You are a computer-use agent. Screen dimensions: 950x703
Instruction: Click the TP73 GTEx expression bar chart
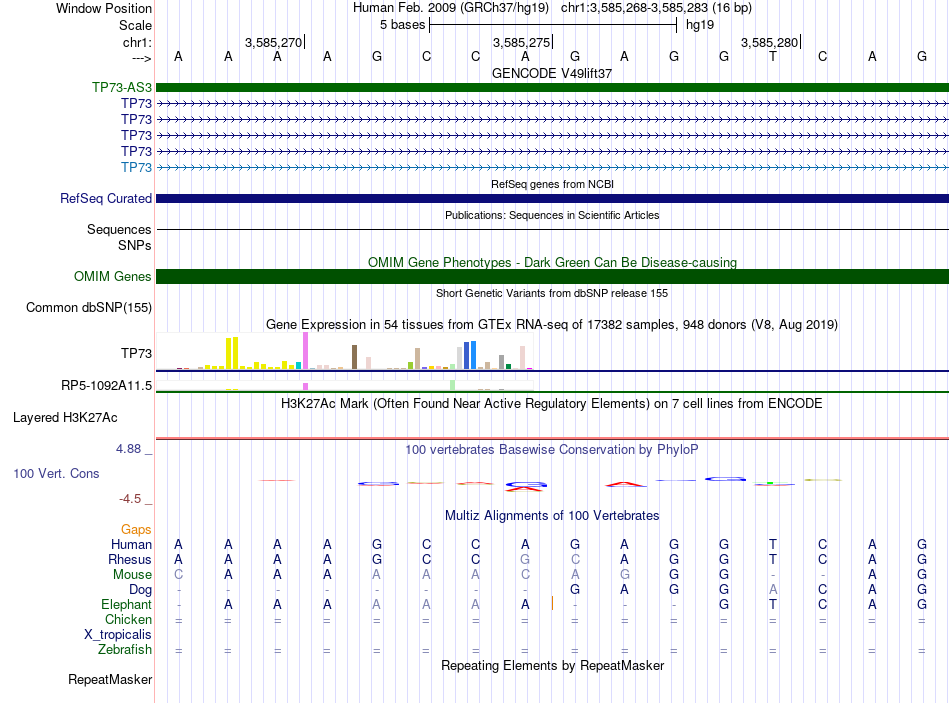pos(345,351)
